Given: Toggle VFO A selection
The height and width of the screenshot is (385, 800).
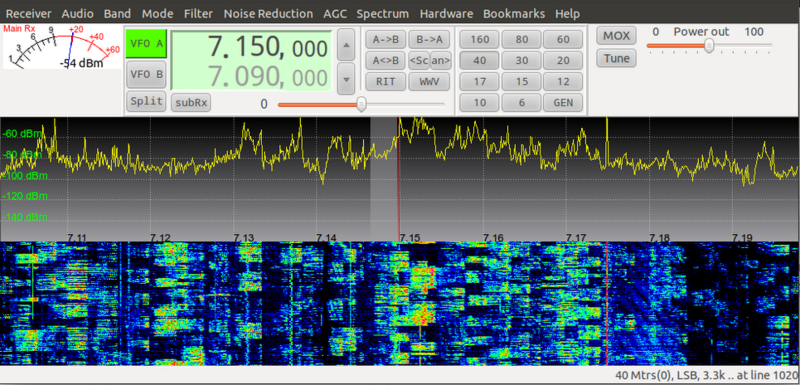Looking at the screenshot, I should tap(146, 44).
